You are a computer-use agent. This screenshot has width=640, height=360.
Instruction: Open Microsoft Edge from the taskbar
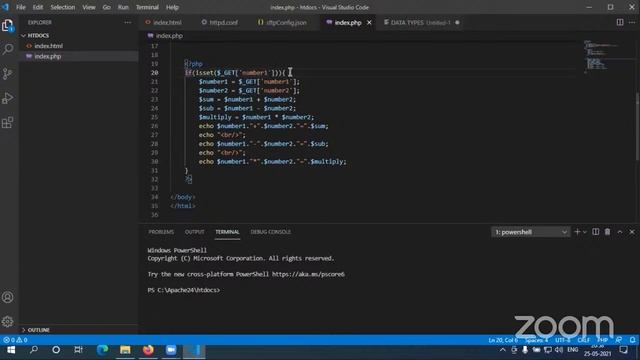pyautogui.click(x=102, y=350)
